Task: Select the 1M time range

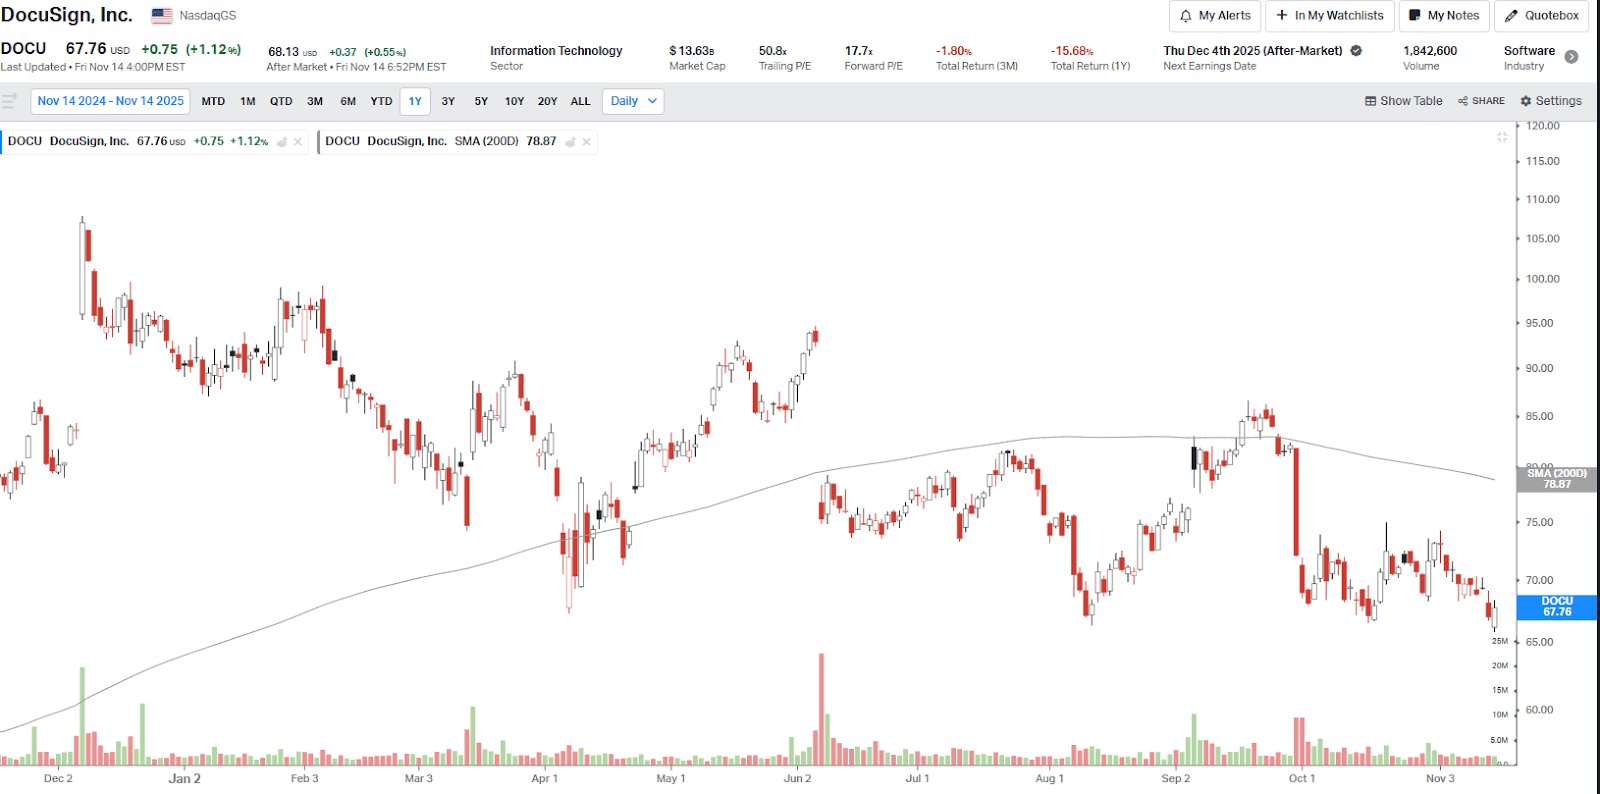Action: pos(248,101)
